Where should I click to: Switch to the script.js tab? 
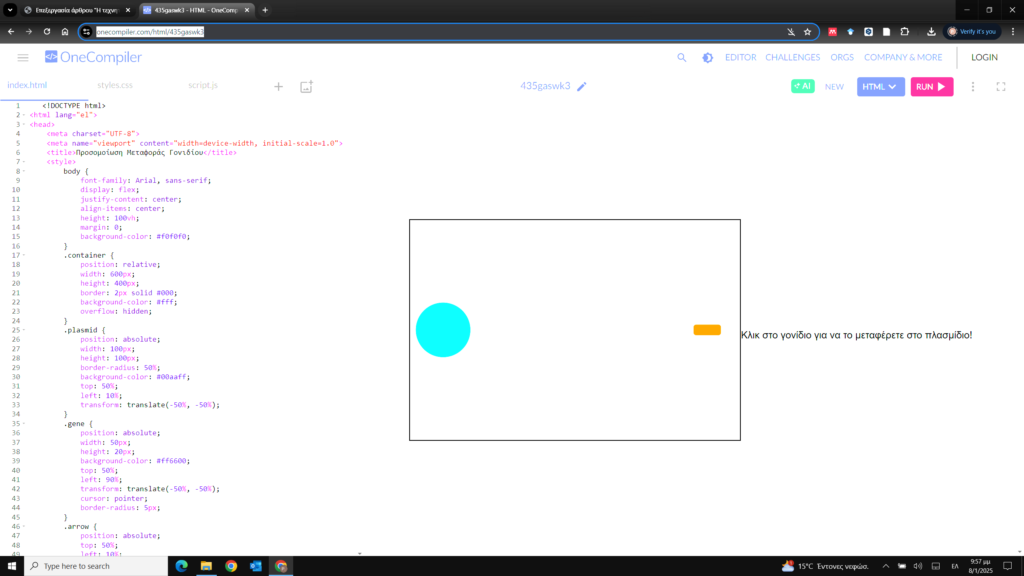203,86
